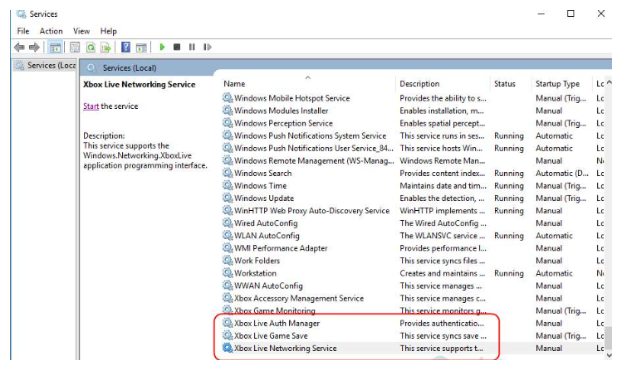Image resolution: width=627 pixels, height=374 pixels.
Task: Toggle the Show/Hide Console Tree icon
Action: click(55, 48)
